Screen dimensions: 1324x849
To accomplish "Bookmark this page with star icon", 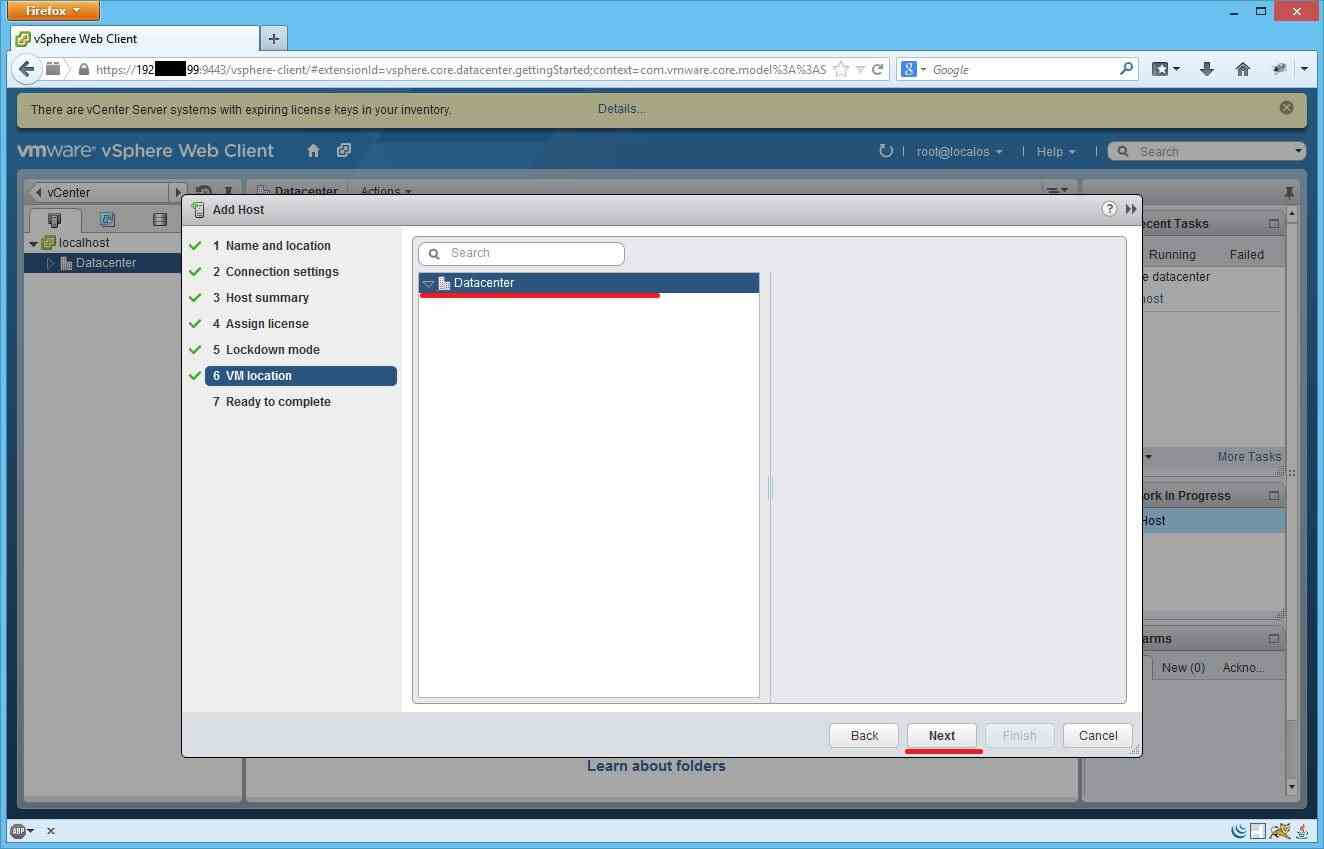I will [841, 70].
